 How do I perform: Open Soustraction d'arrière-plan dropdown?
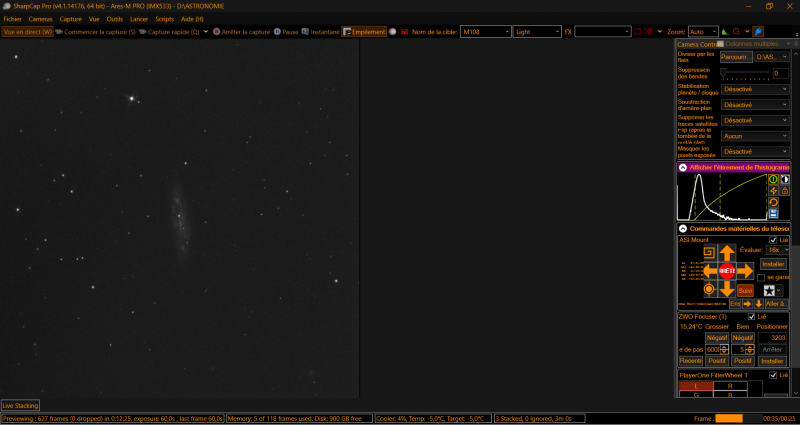755,105
